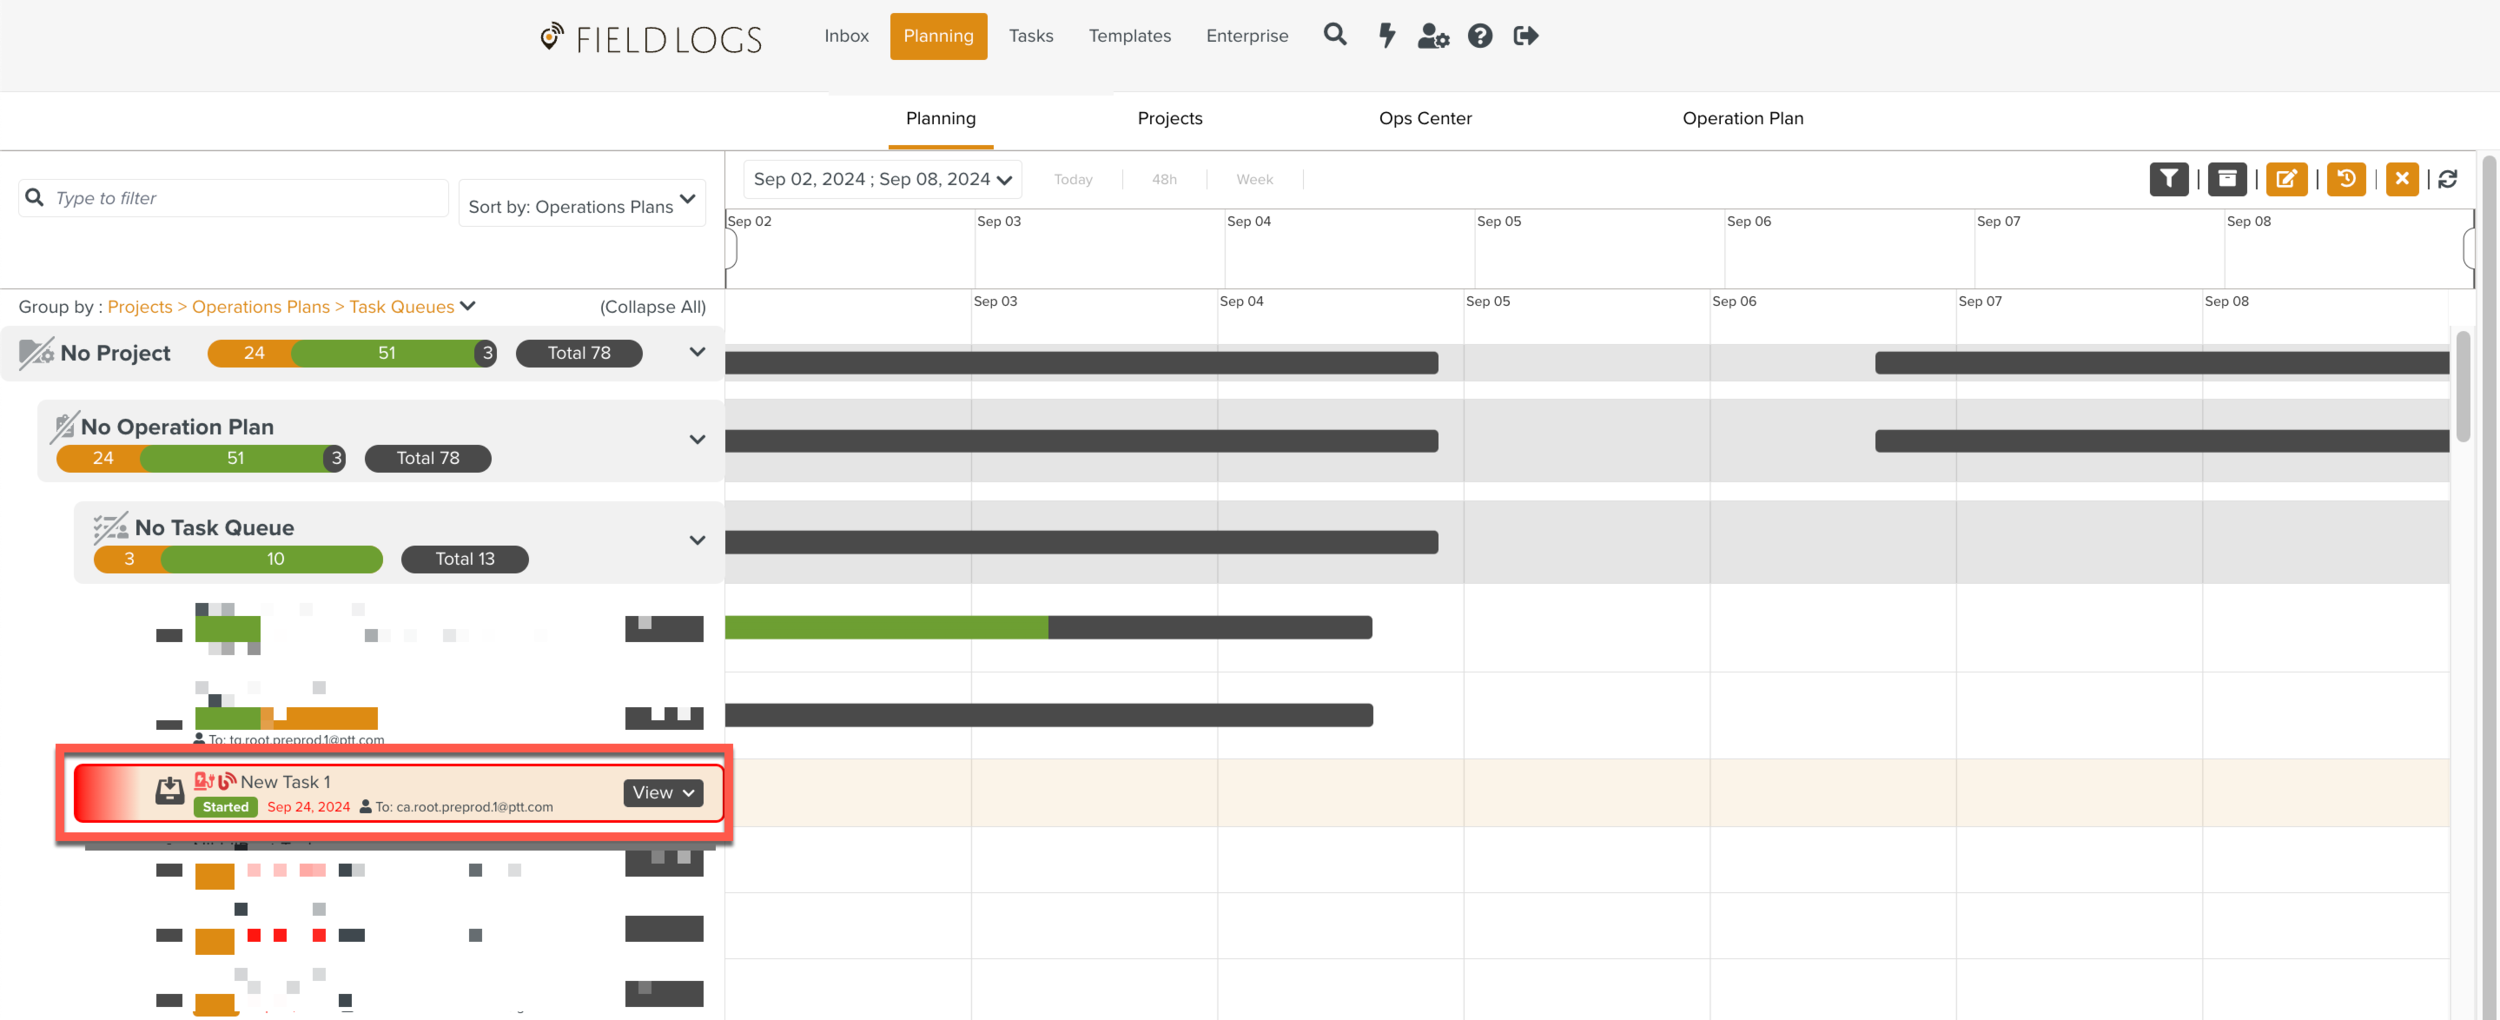
Task: Click the orange edit pencil icon
Action: pos(2286,179)
